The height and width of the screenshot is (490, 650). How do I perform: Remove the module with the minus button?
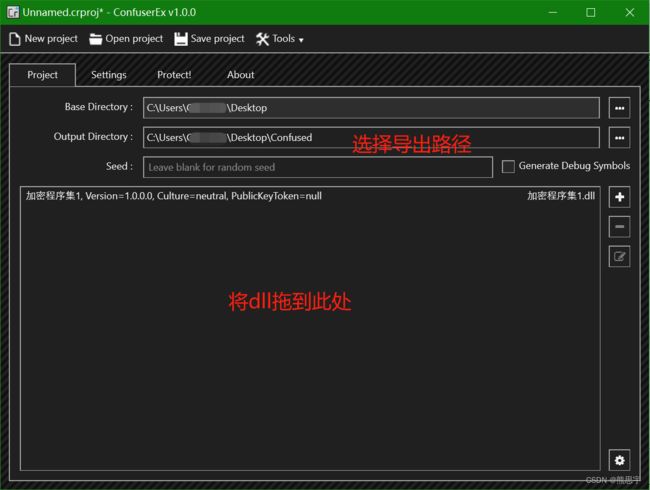pos(619,227)
